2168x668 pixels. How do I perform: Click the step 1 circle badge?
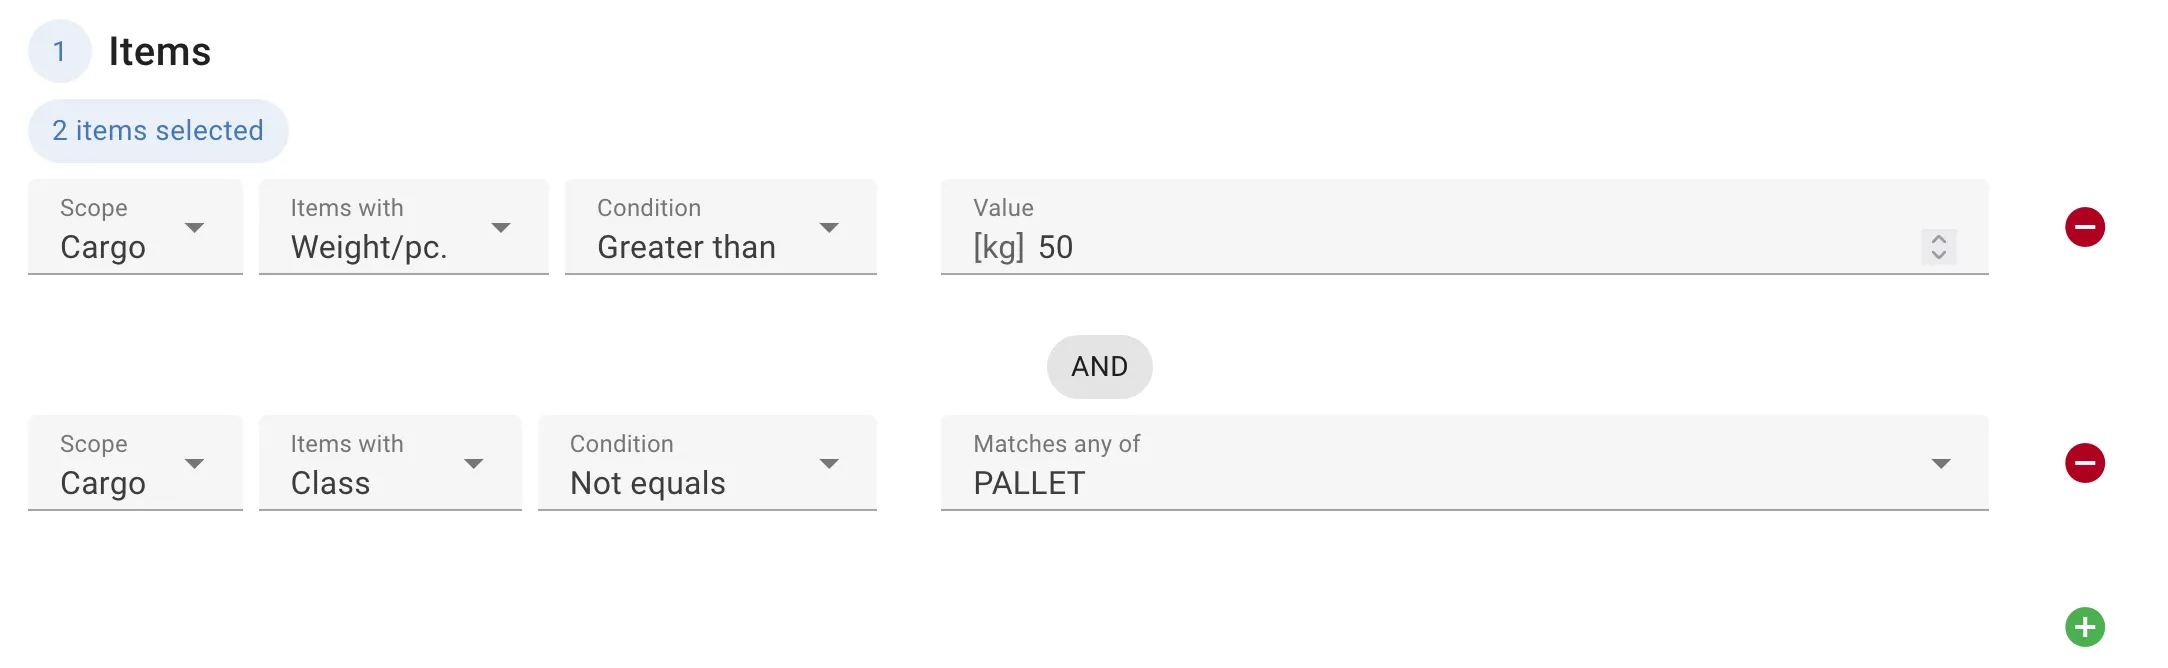[x=60, y=51]
